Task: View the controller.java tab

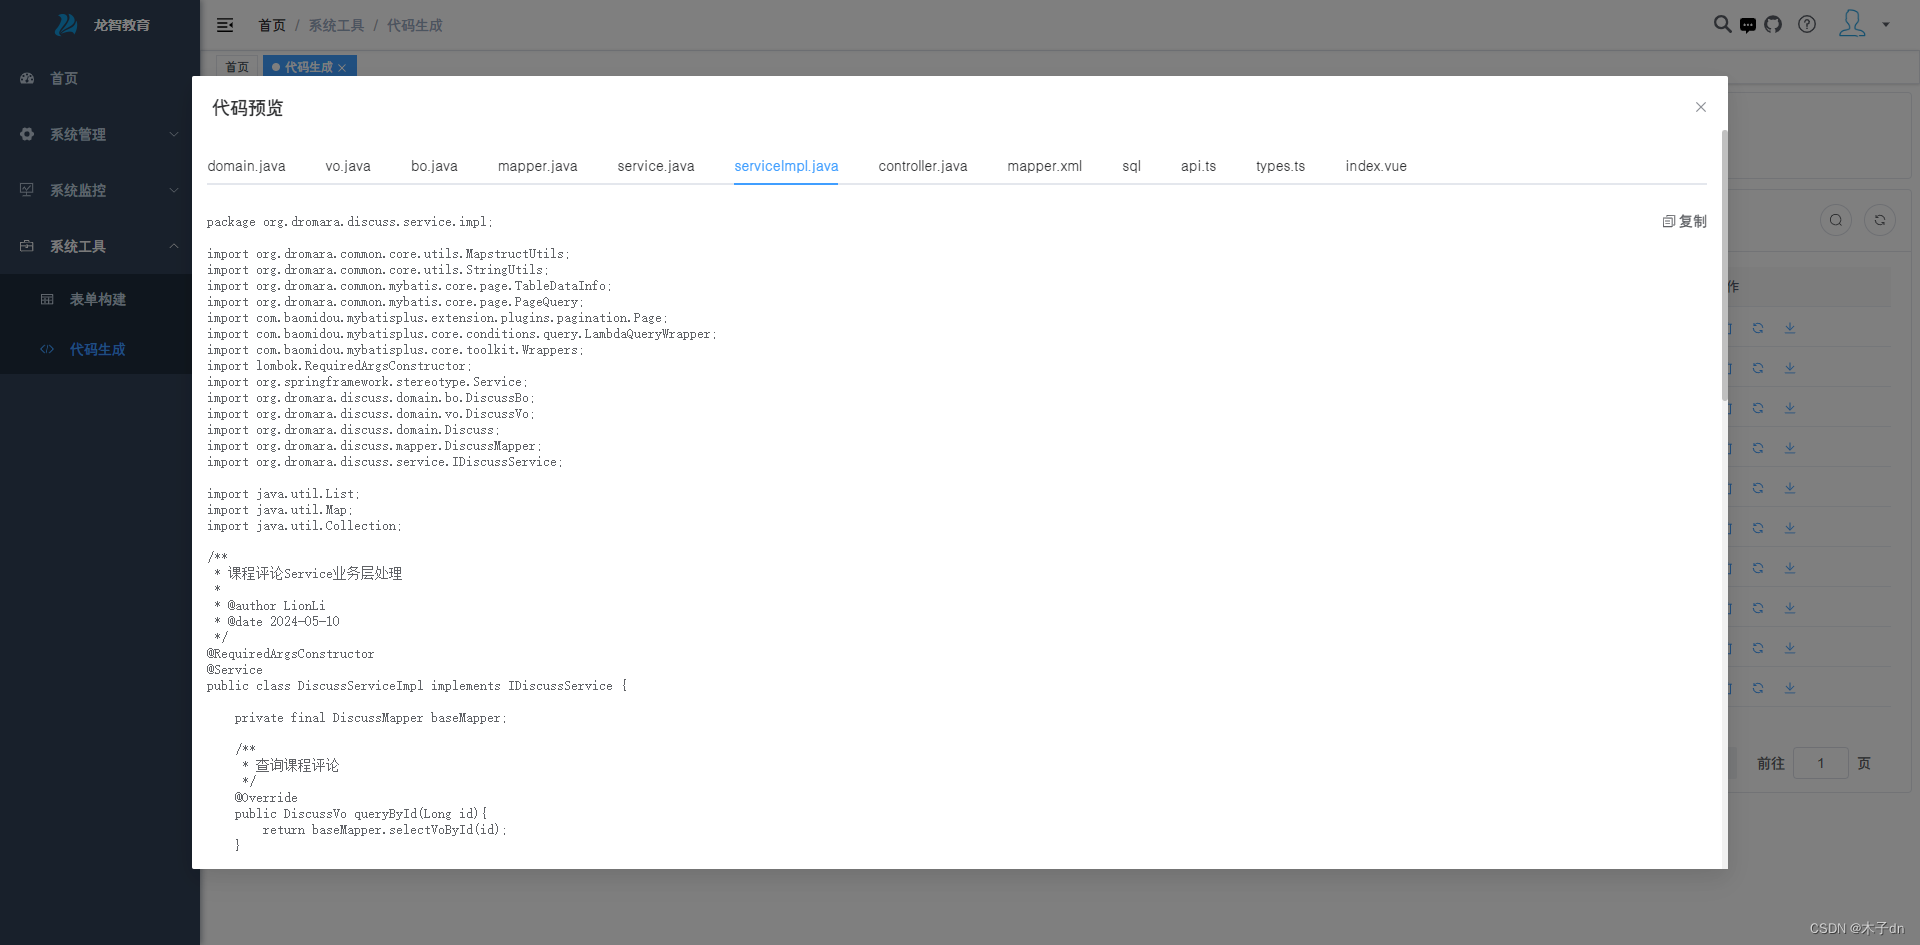Action: 923,166
